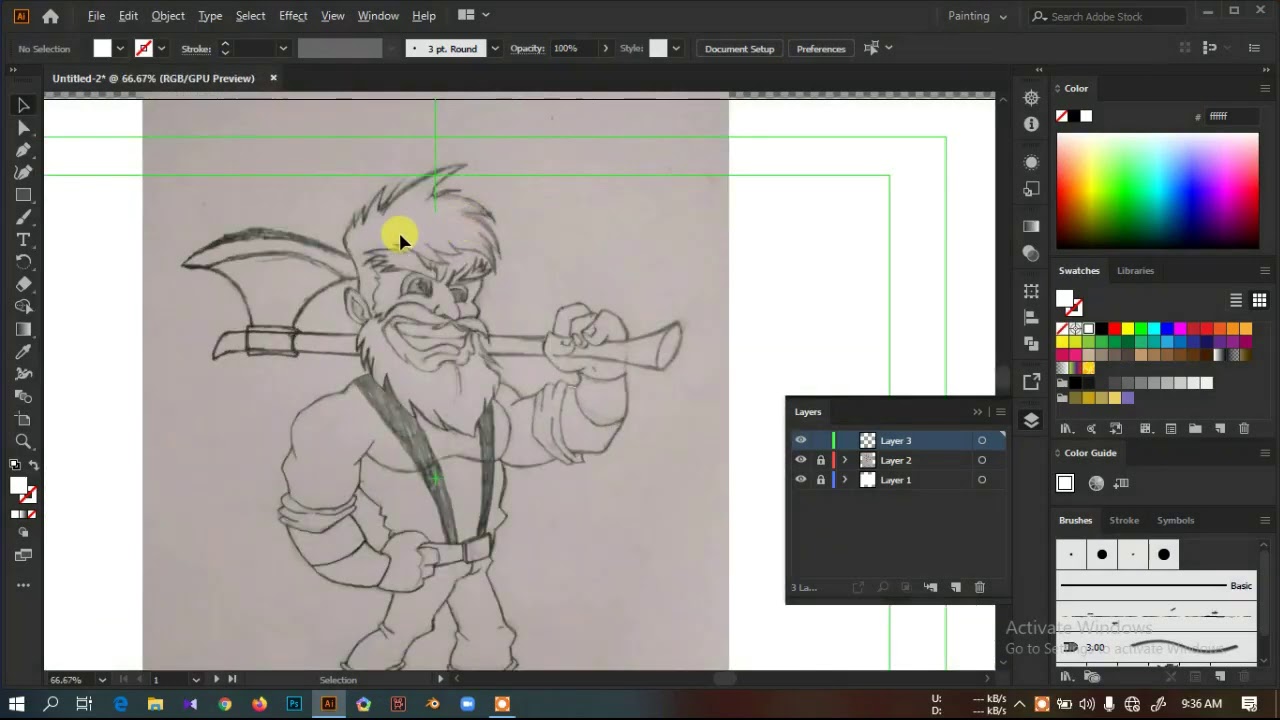Hide Layer 1 visibility eye
Screen dimensions: 1280x720
[800, 480]
